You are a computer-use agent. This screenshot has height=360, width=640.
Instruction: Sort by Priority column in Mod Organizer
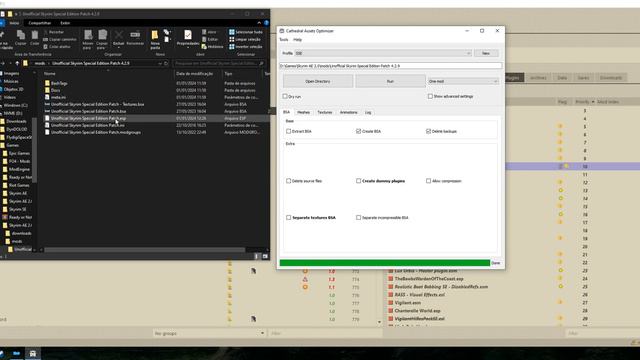tap(584, 102)
